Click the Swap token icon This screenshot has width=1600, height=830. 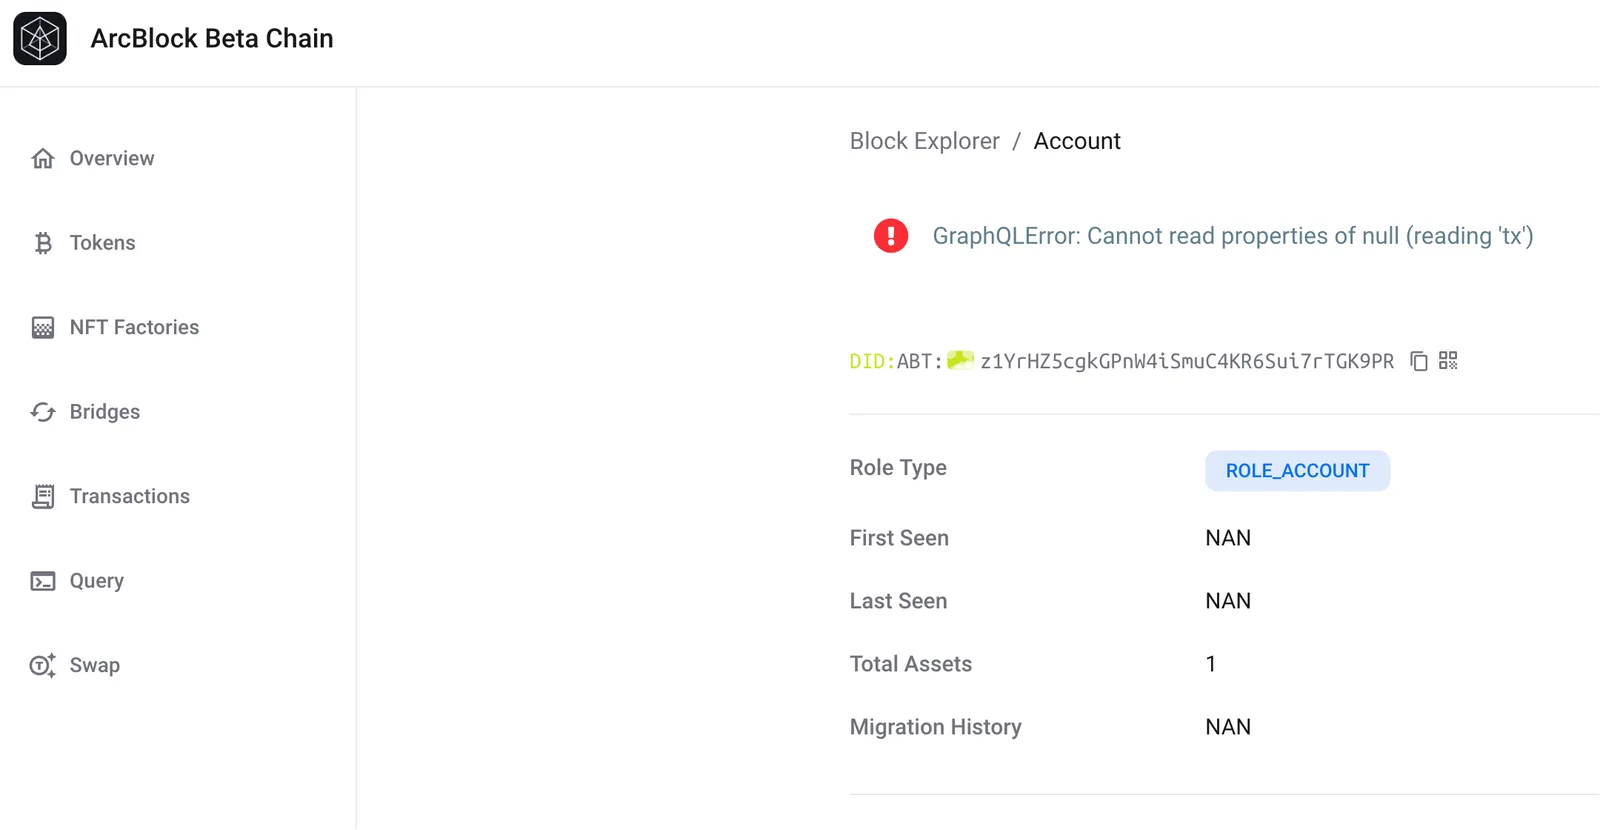coord(43,665)
